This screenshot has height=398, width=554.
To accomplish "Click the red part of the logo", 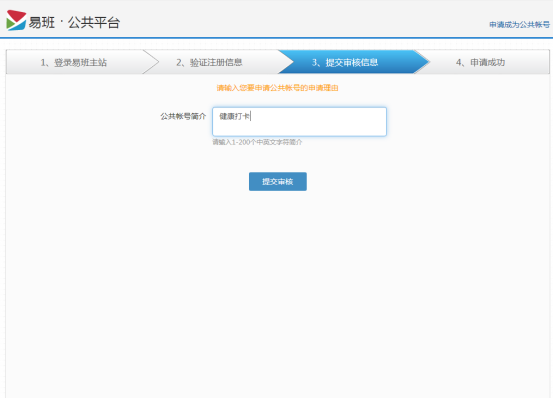I will (x=16, y=15).
